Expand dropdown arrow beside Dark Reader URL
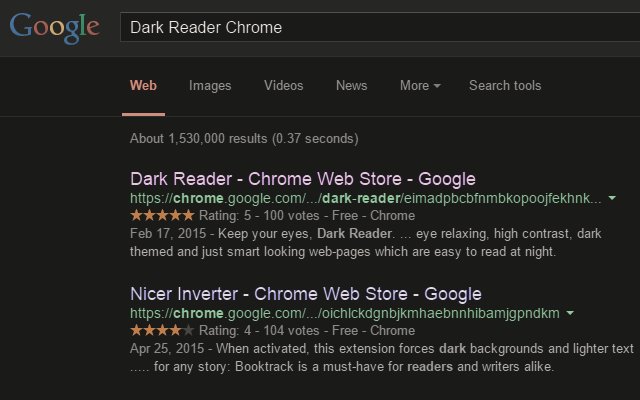640x400 pixels. (x=612, y=198)
